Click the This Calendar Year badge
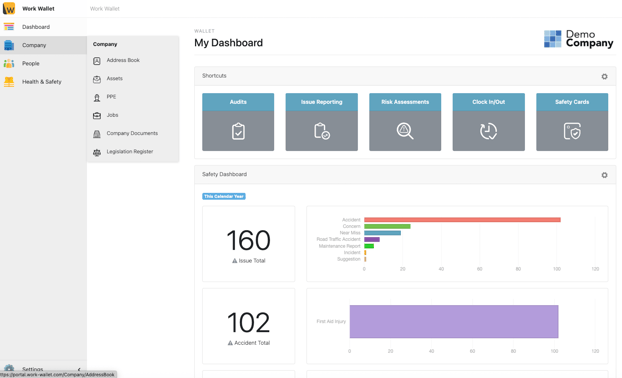 point(224,196)
